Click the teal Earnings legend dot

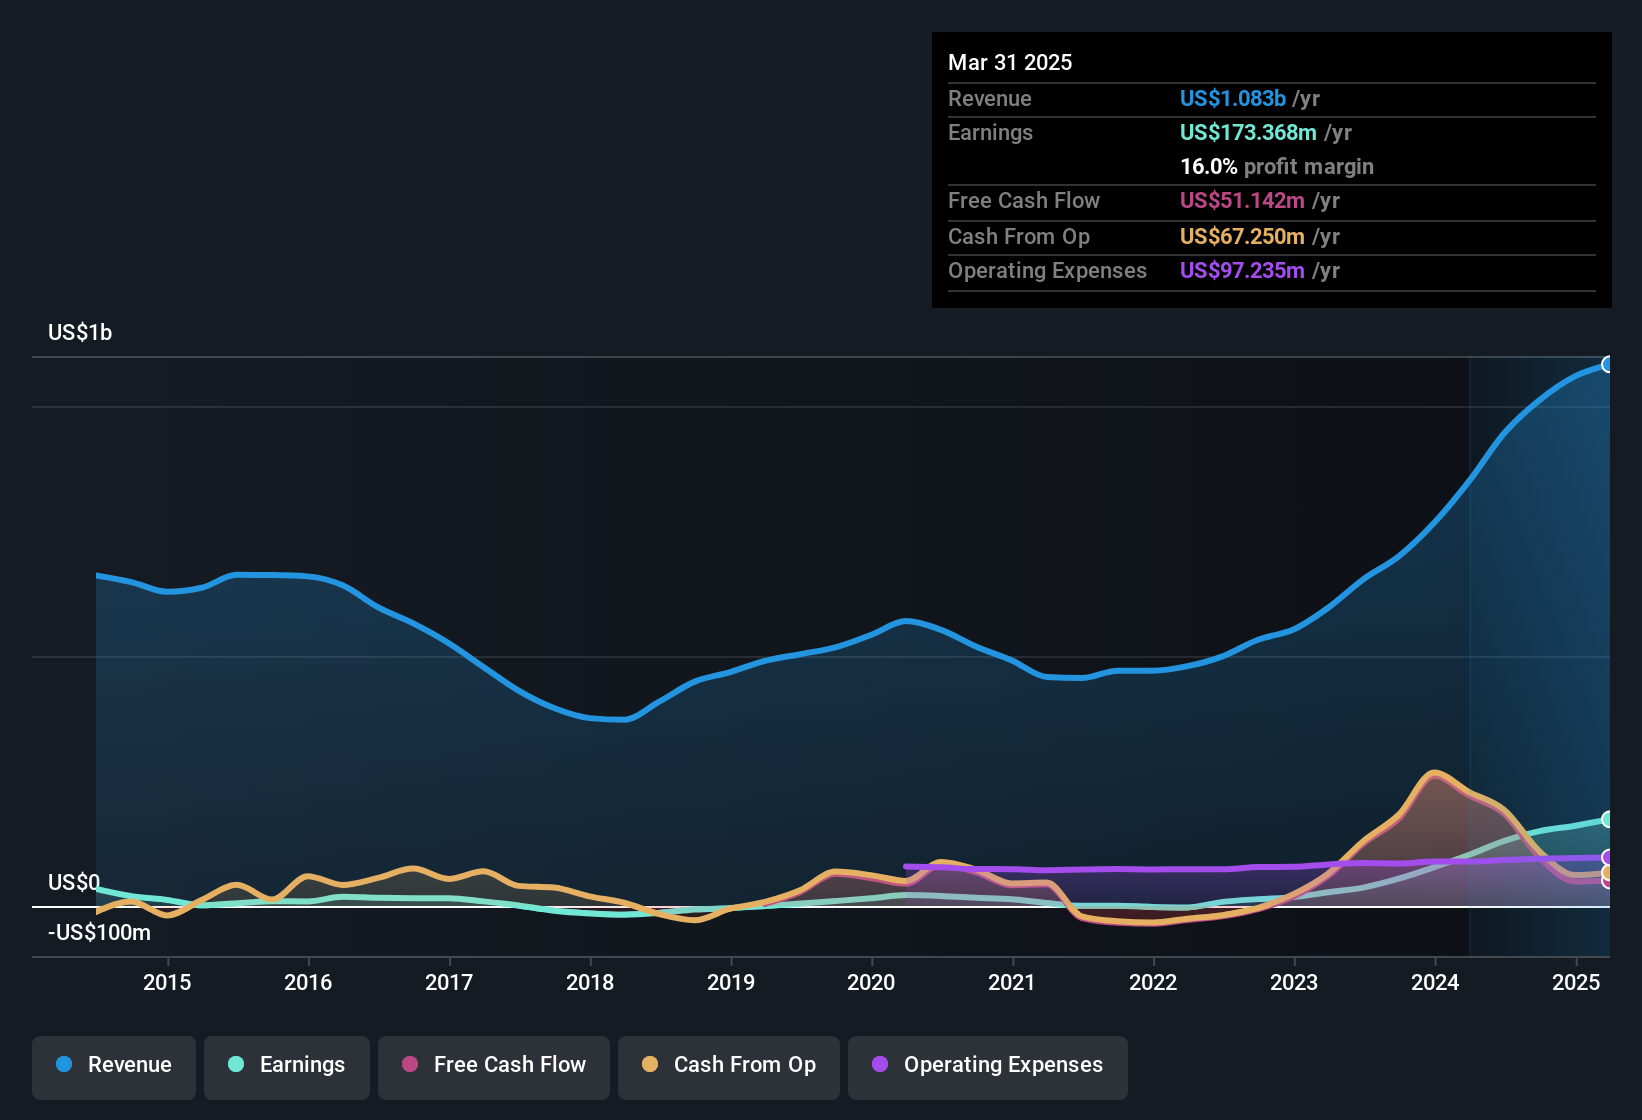[x=236, y=1064]
